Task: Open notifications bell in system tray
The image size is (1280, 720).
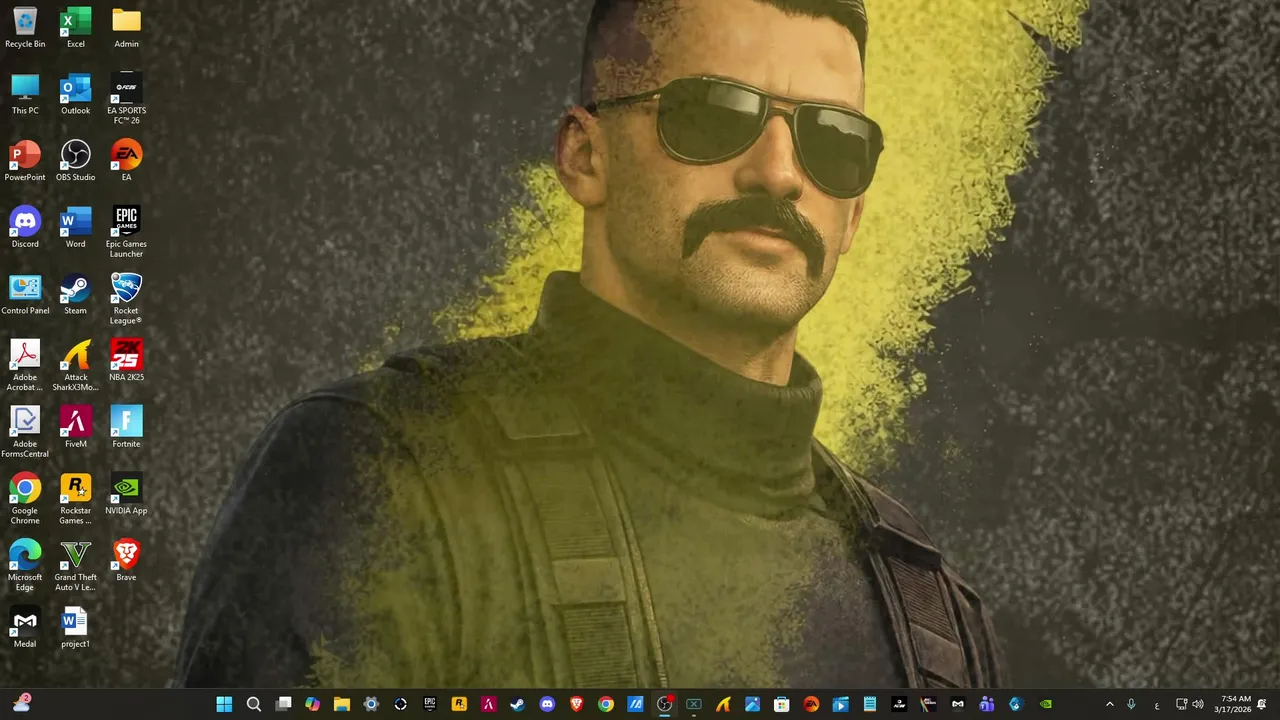Action: [1263, 704]
